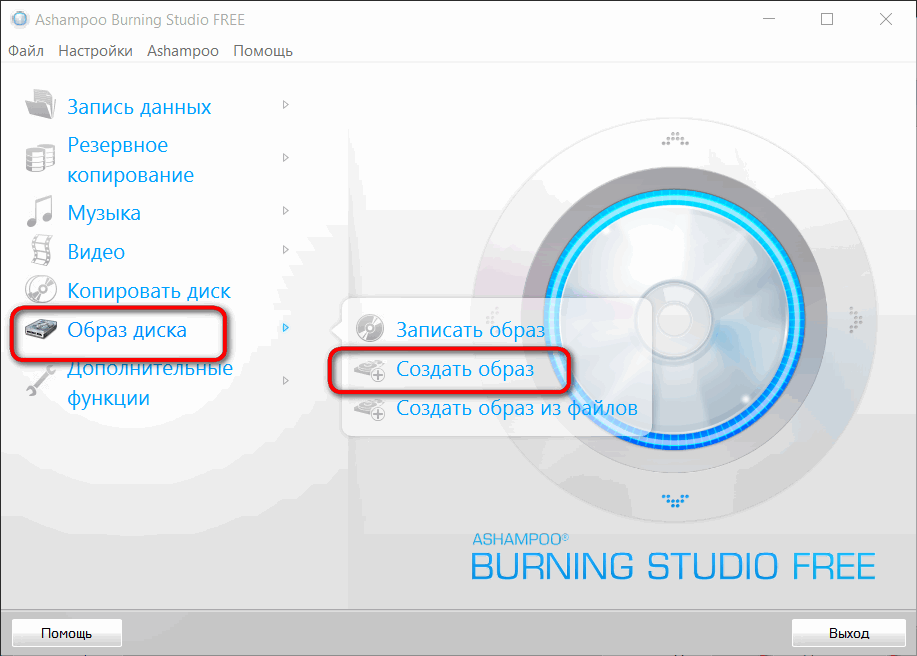Click the Резервное копирование database icon
Image resolution: width=917 pixels, height=656 pixels.
pyautogui.click(x=40, y=158)
